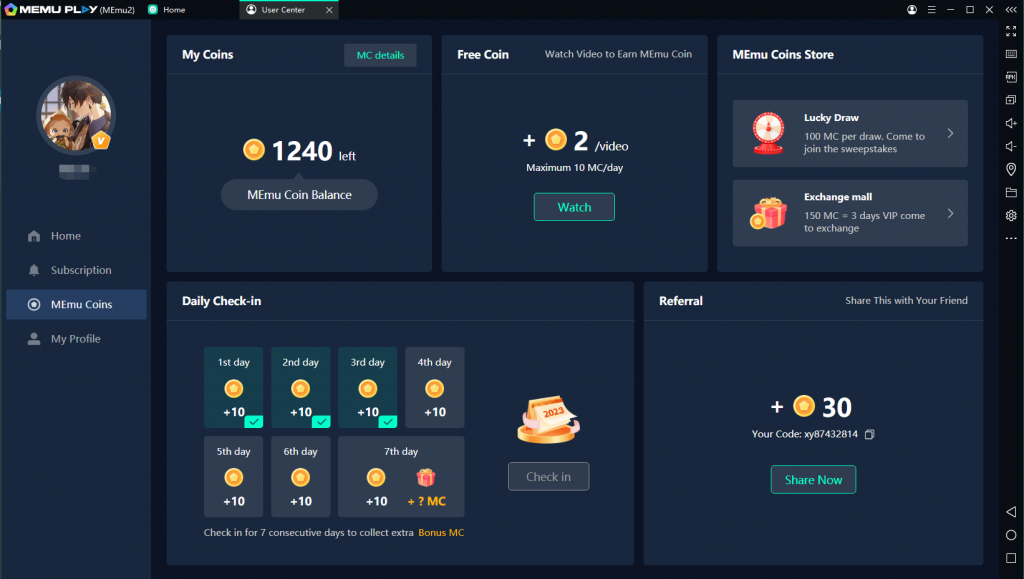
Task: Open the multi-instance manager icon
Action: [x=1011, y=99]
